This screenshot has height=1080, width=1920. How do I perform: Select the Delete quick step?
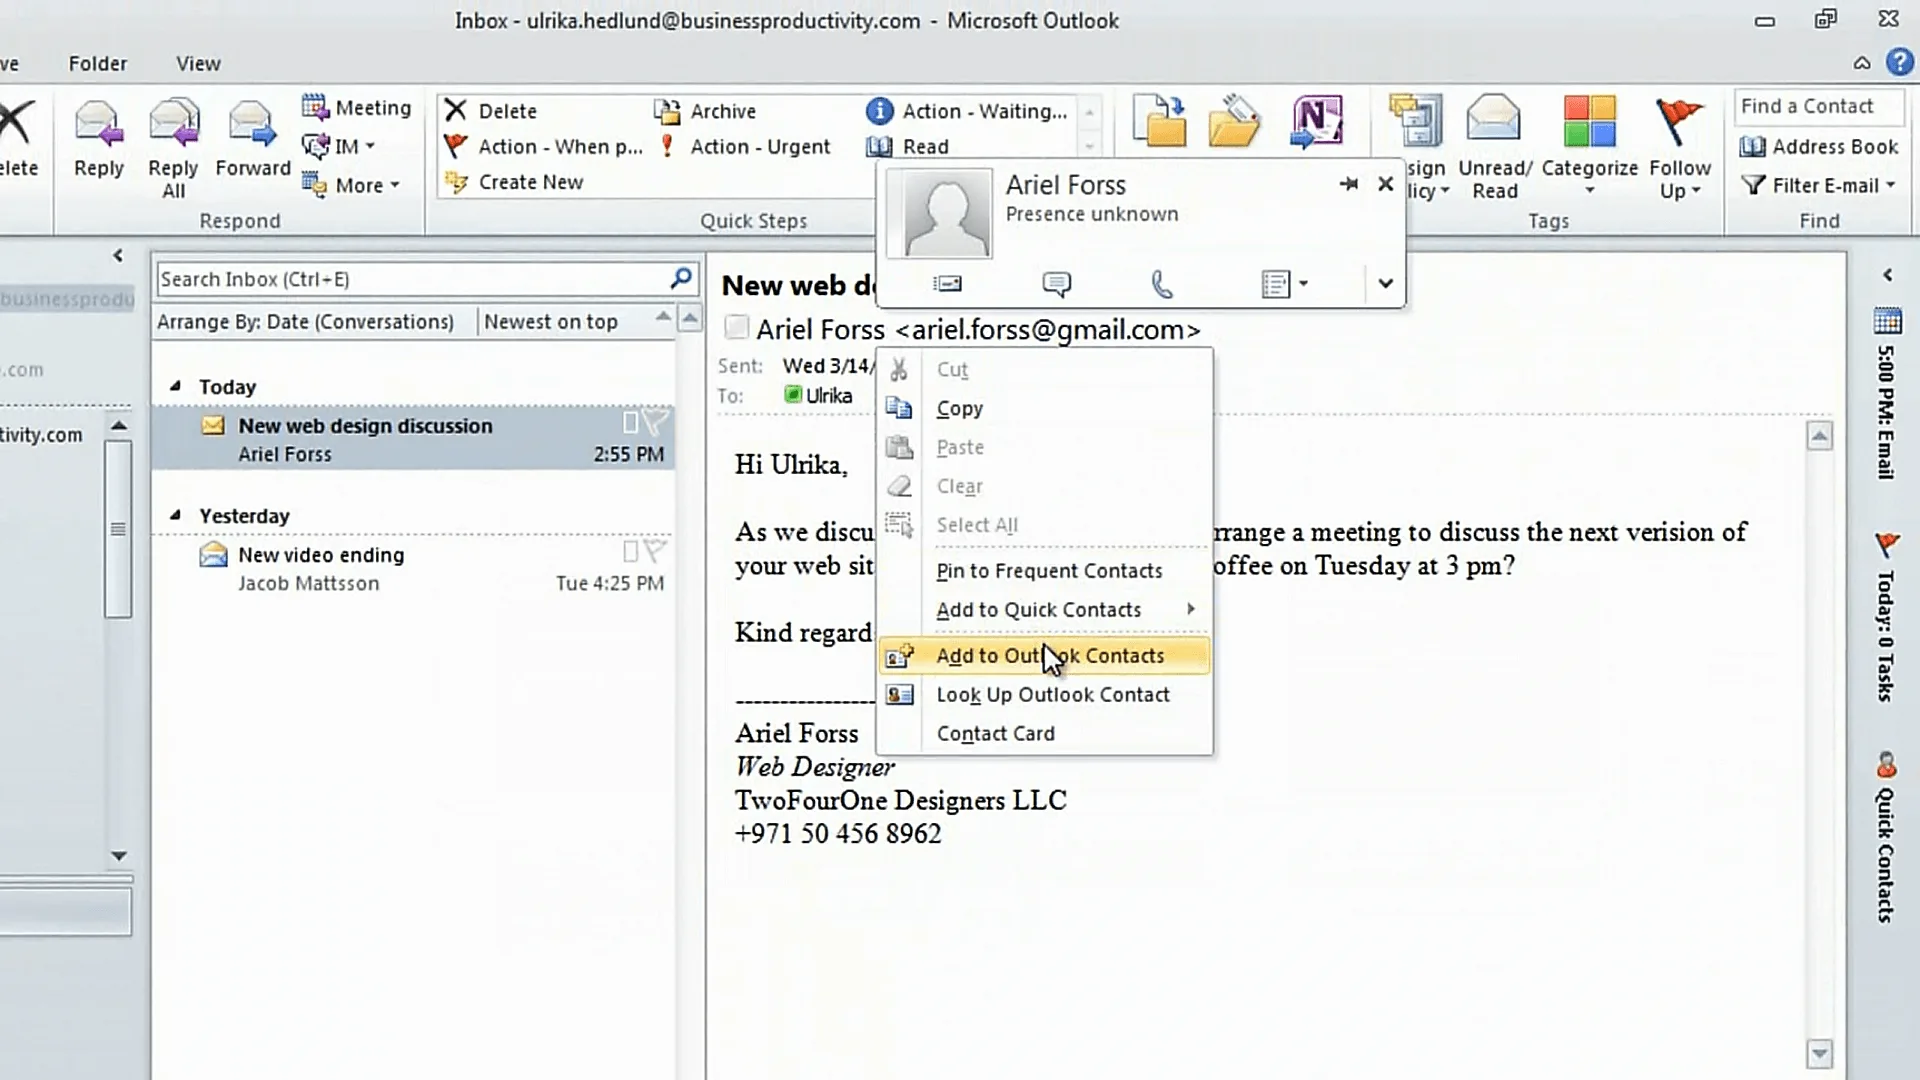tap(491, 111)
